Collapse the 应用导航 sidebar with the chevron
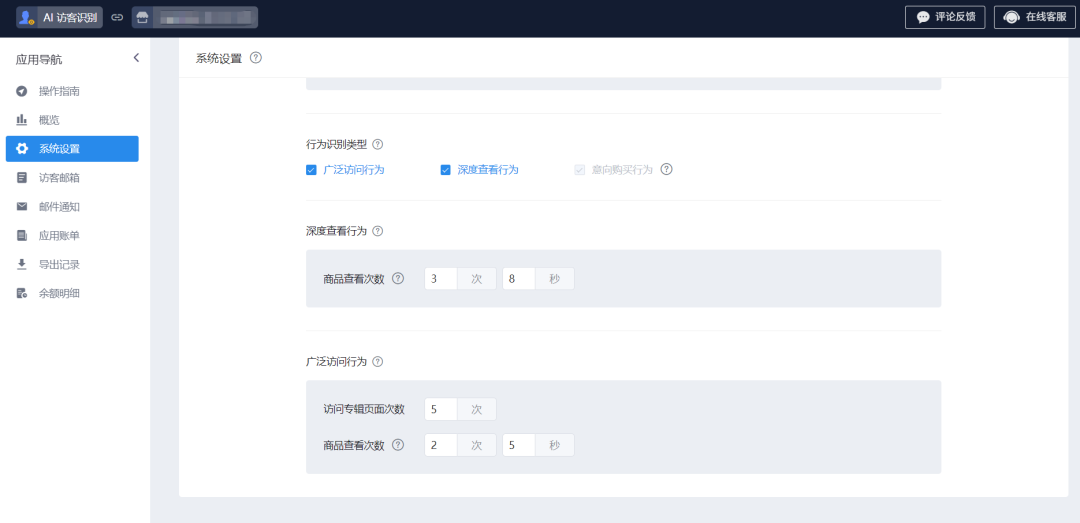Screen dimensions: 1080x523 pos(136,58)
